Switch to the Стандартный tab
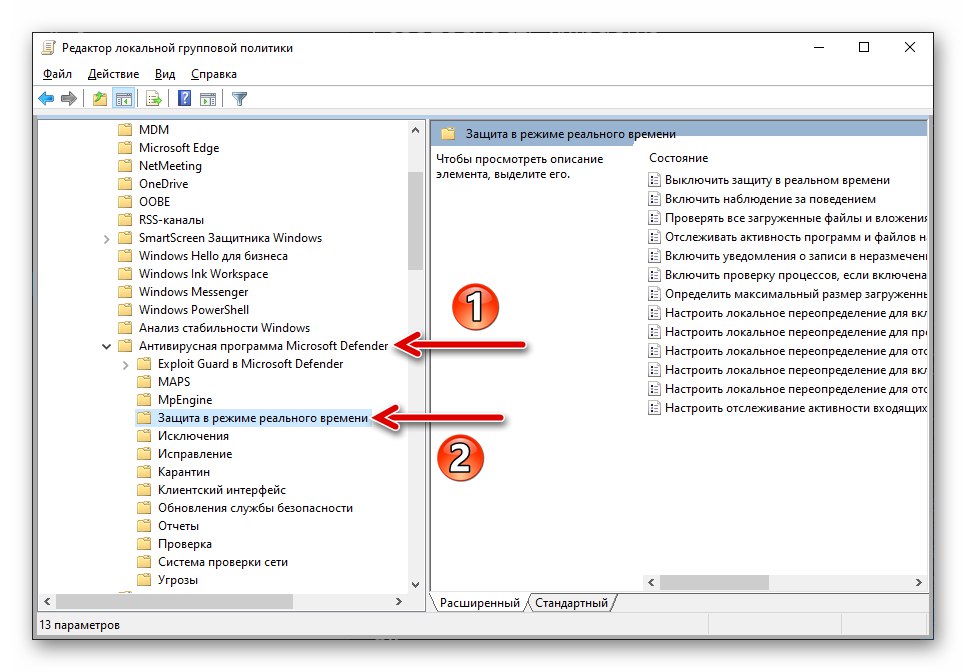The image size is (966, 672). 571,603
